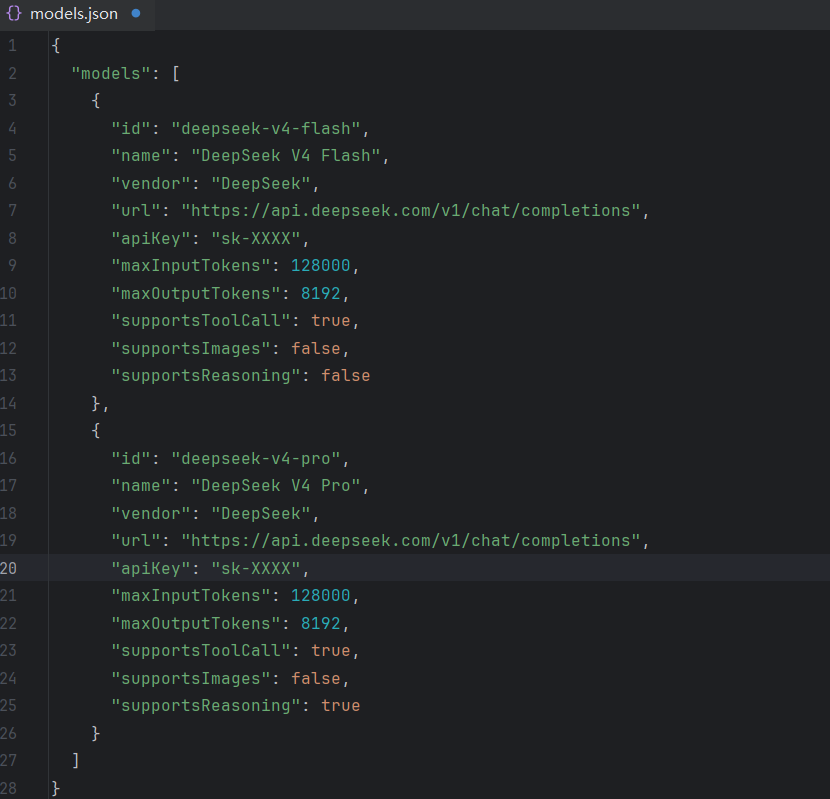Click the JSON braces icon on models.json tab
Image resolution: width=830 pixels, height=799 pixels.
coord(14,13)
